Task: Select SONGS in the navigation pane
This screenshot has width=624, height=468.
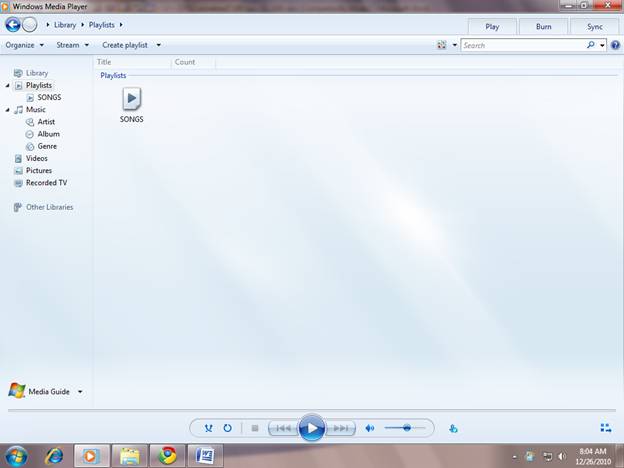Action: (x=49, y=97)
